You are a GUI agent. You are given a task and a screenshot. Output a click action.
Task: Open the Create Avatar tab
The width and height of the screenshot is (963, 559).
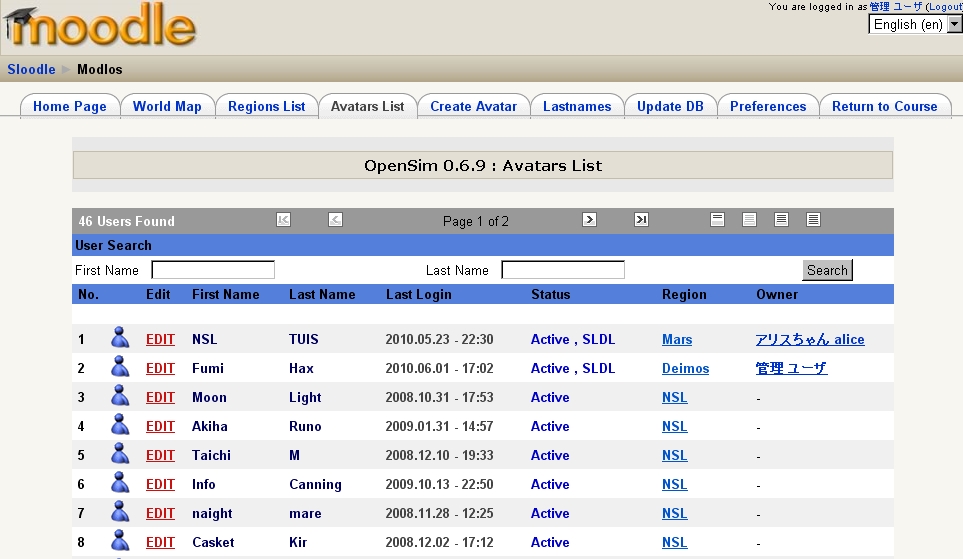473,107
